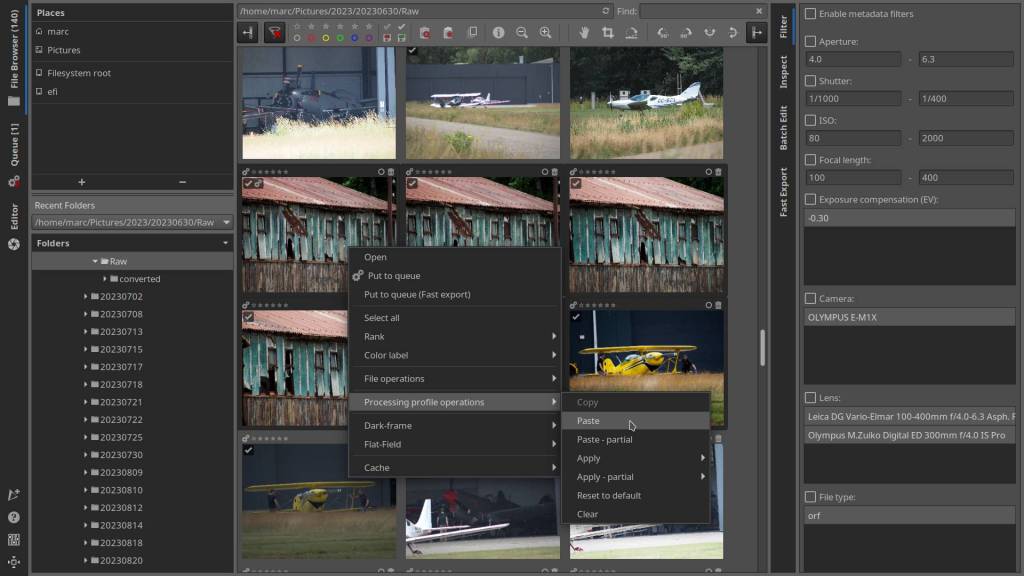Choose Paste - partial menu entry

pos(635,440)
